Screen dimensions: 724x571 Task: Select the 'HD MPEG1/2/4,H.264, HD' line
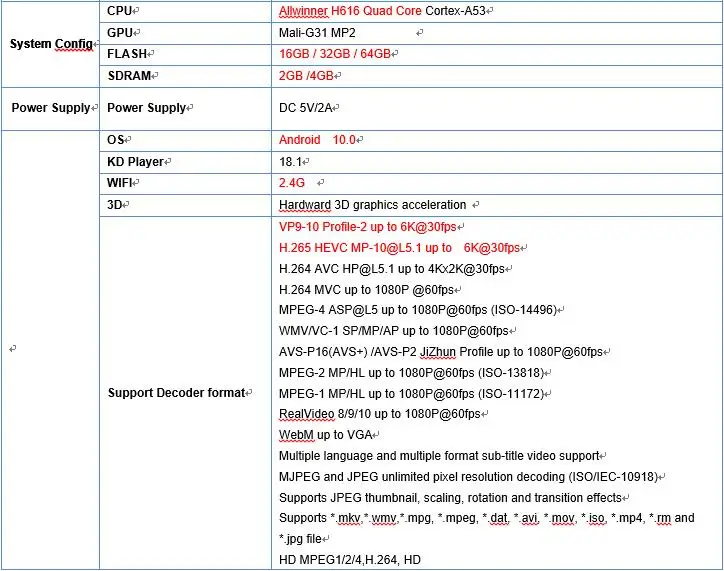click(x=350, y=560)
